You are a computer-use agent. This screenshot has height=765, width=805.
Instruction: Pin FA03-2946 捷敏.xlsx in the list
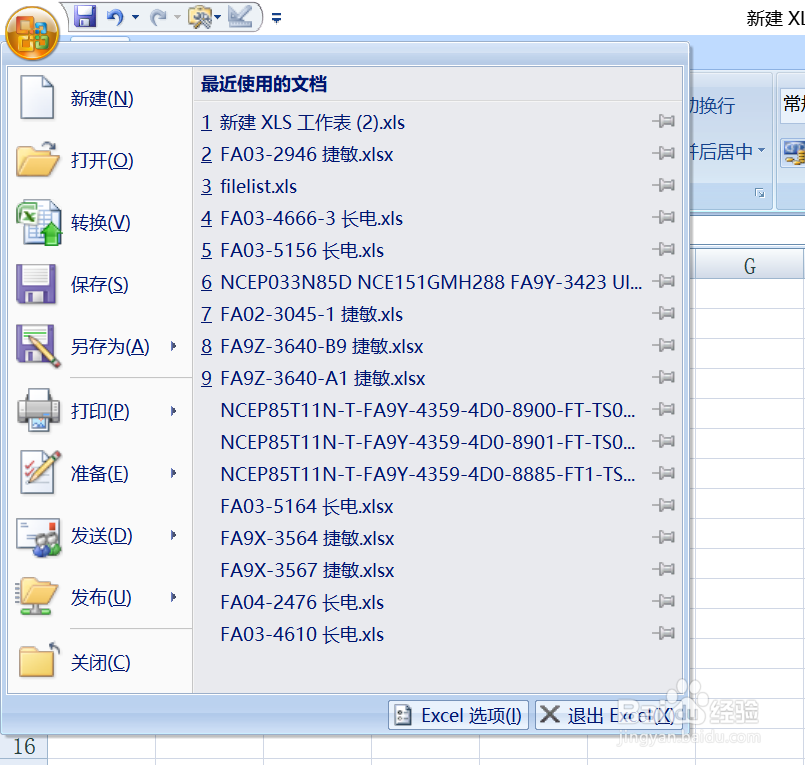(664, 153)
